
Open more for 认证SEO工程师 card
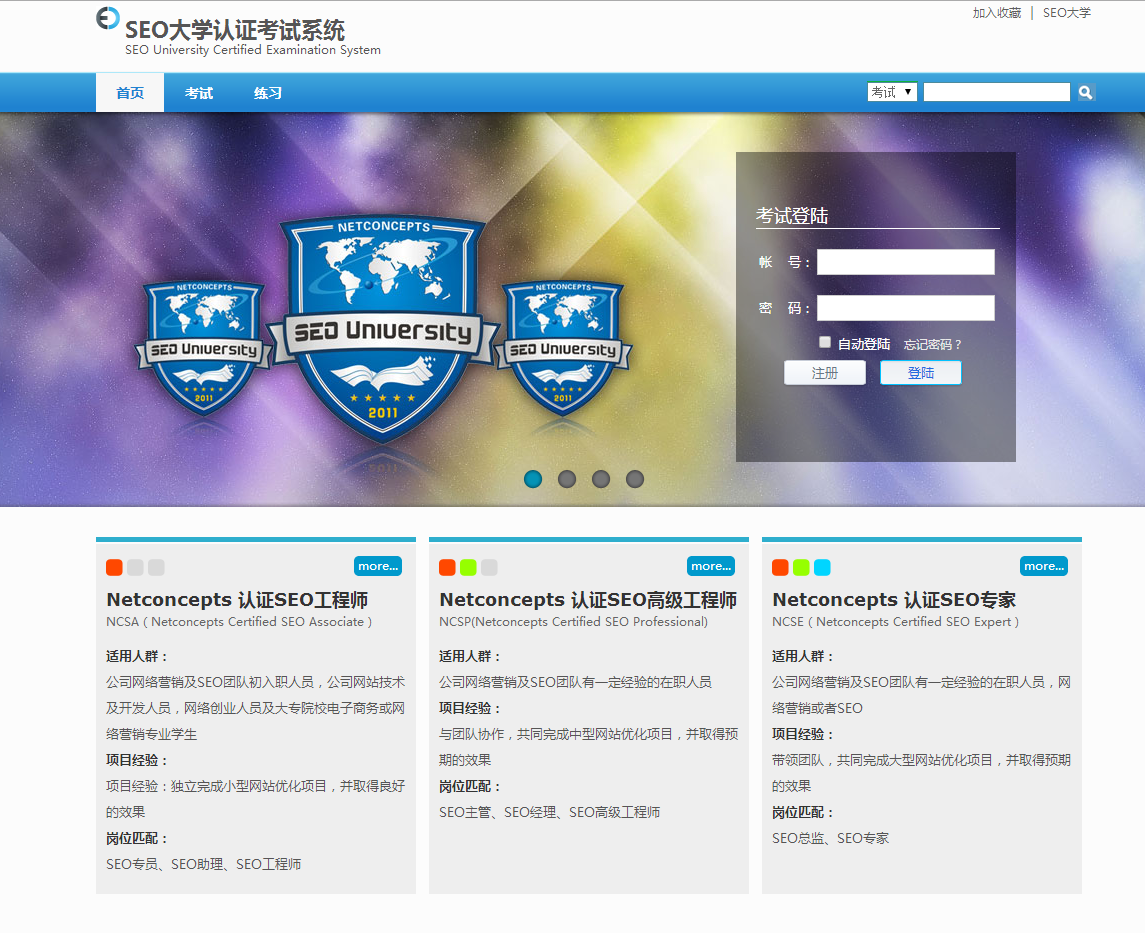pos(378,566)
